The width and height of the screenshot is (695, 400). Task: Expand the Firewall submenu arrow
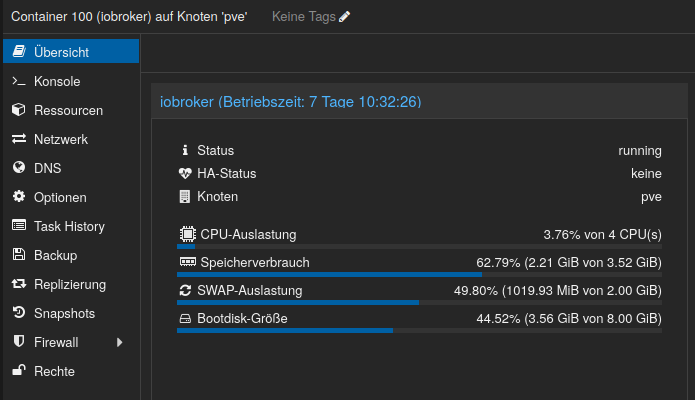120,342
